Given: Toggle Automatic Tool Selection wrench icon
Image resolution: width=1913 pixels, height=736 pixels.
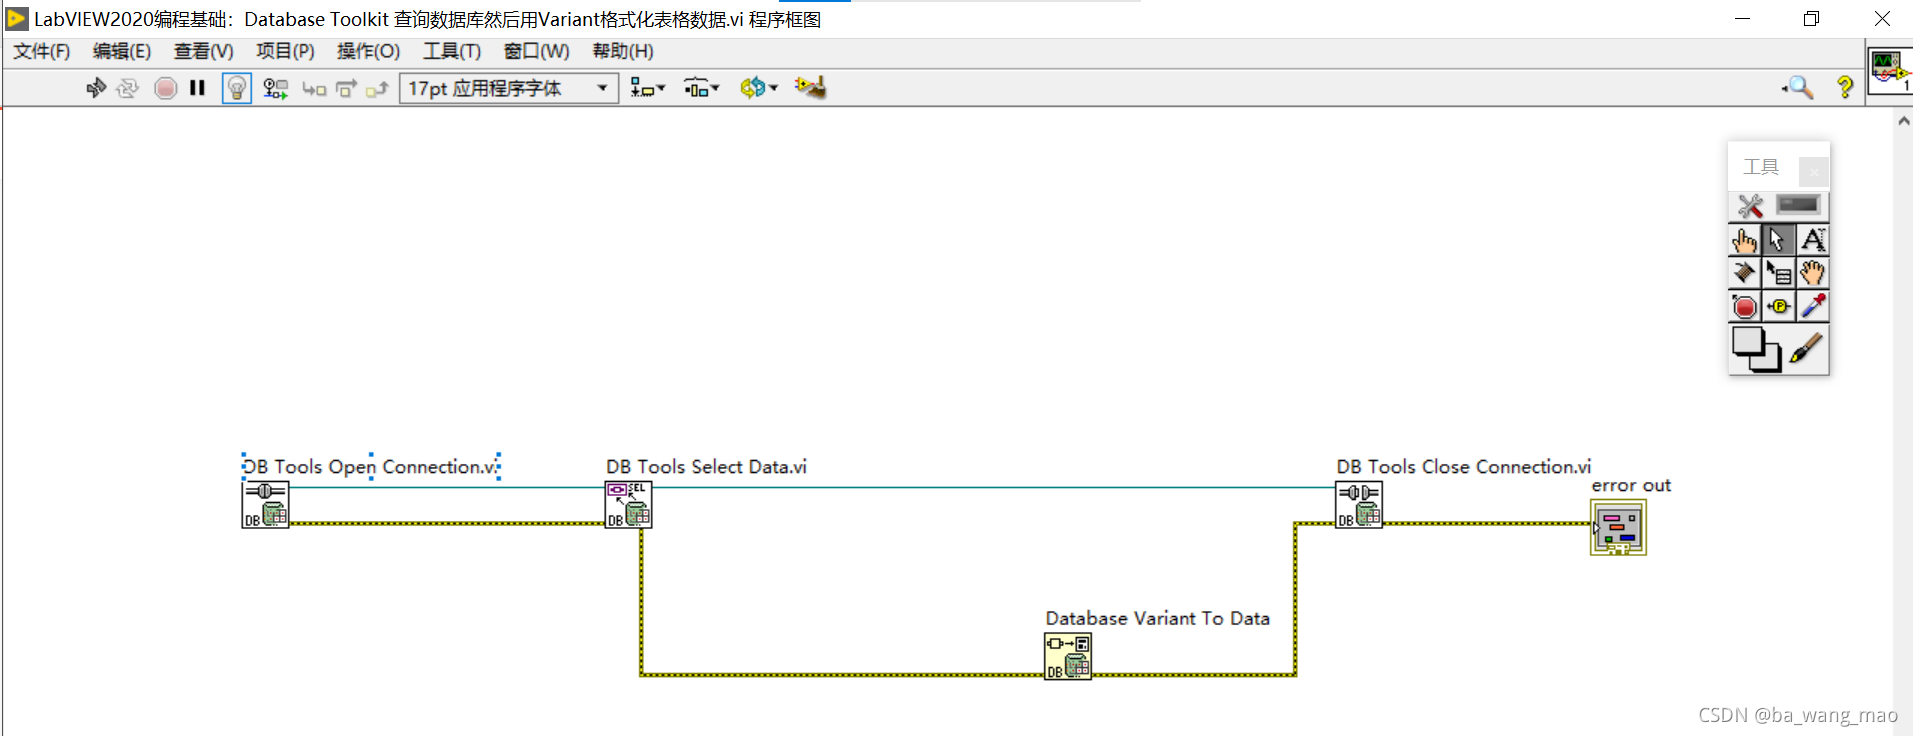Looking at the screenshot, I should click(1750, 206).
